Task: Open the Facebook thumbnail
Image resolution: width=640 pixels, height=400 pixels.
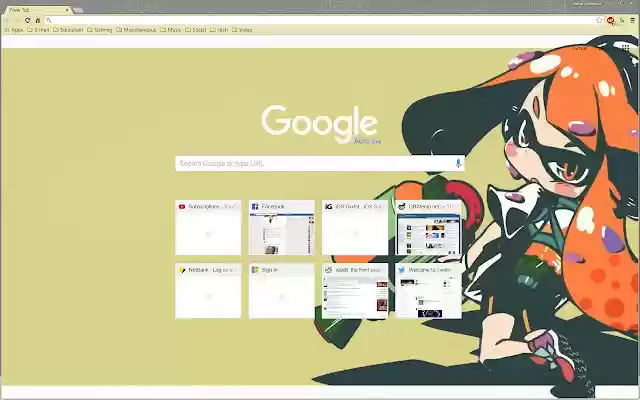Action: 282,228
